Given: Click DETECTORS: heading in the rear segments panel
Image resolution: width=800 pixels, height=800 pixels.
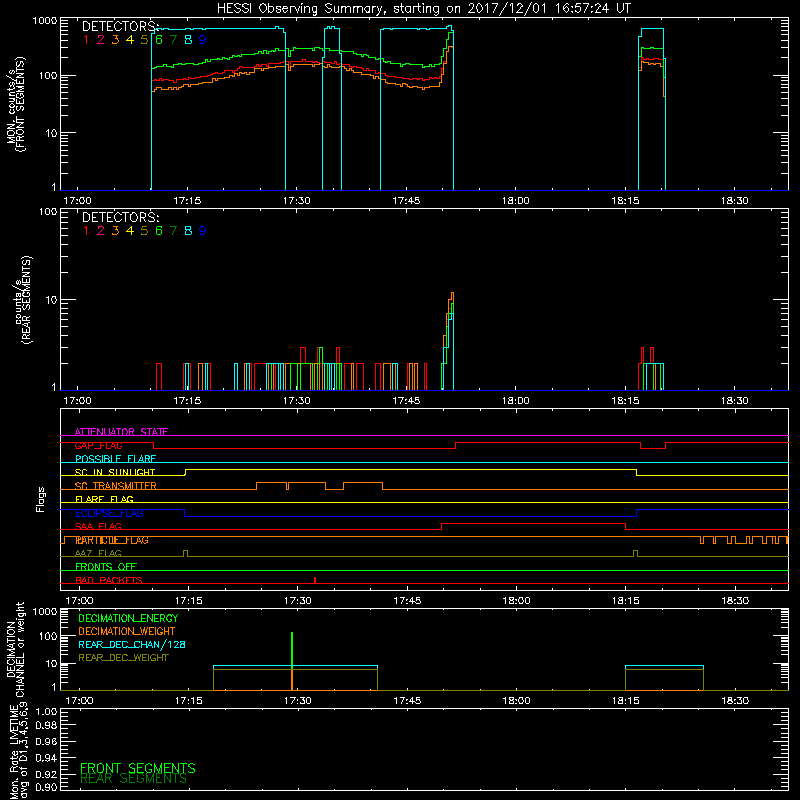Looking at the screenshot, I should click(x=121, y=217).
